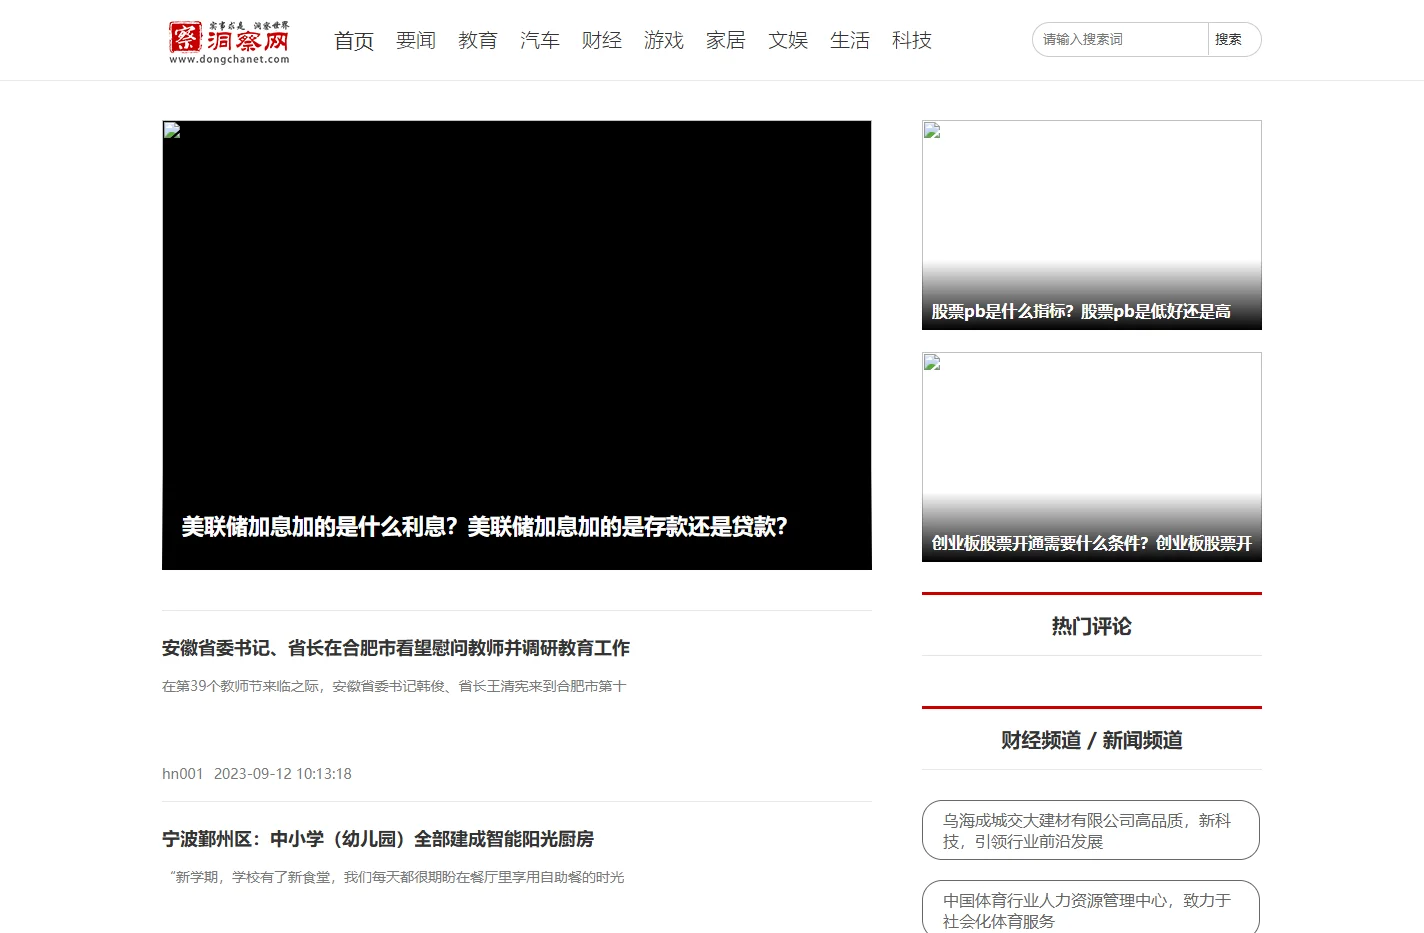Focus the 请输入搜索词 search field
Screen dimensions: 1424x933
1121,40
